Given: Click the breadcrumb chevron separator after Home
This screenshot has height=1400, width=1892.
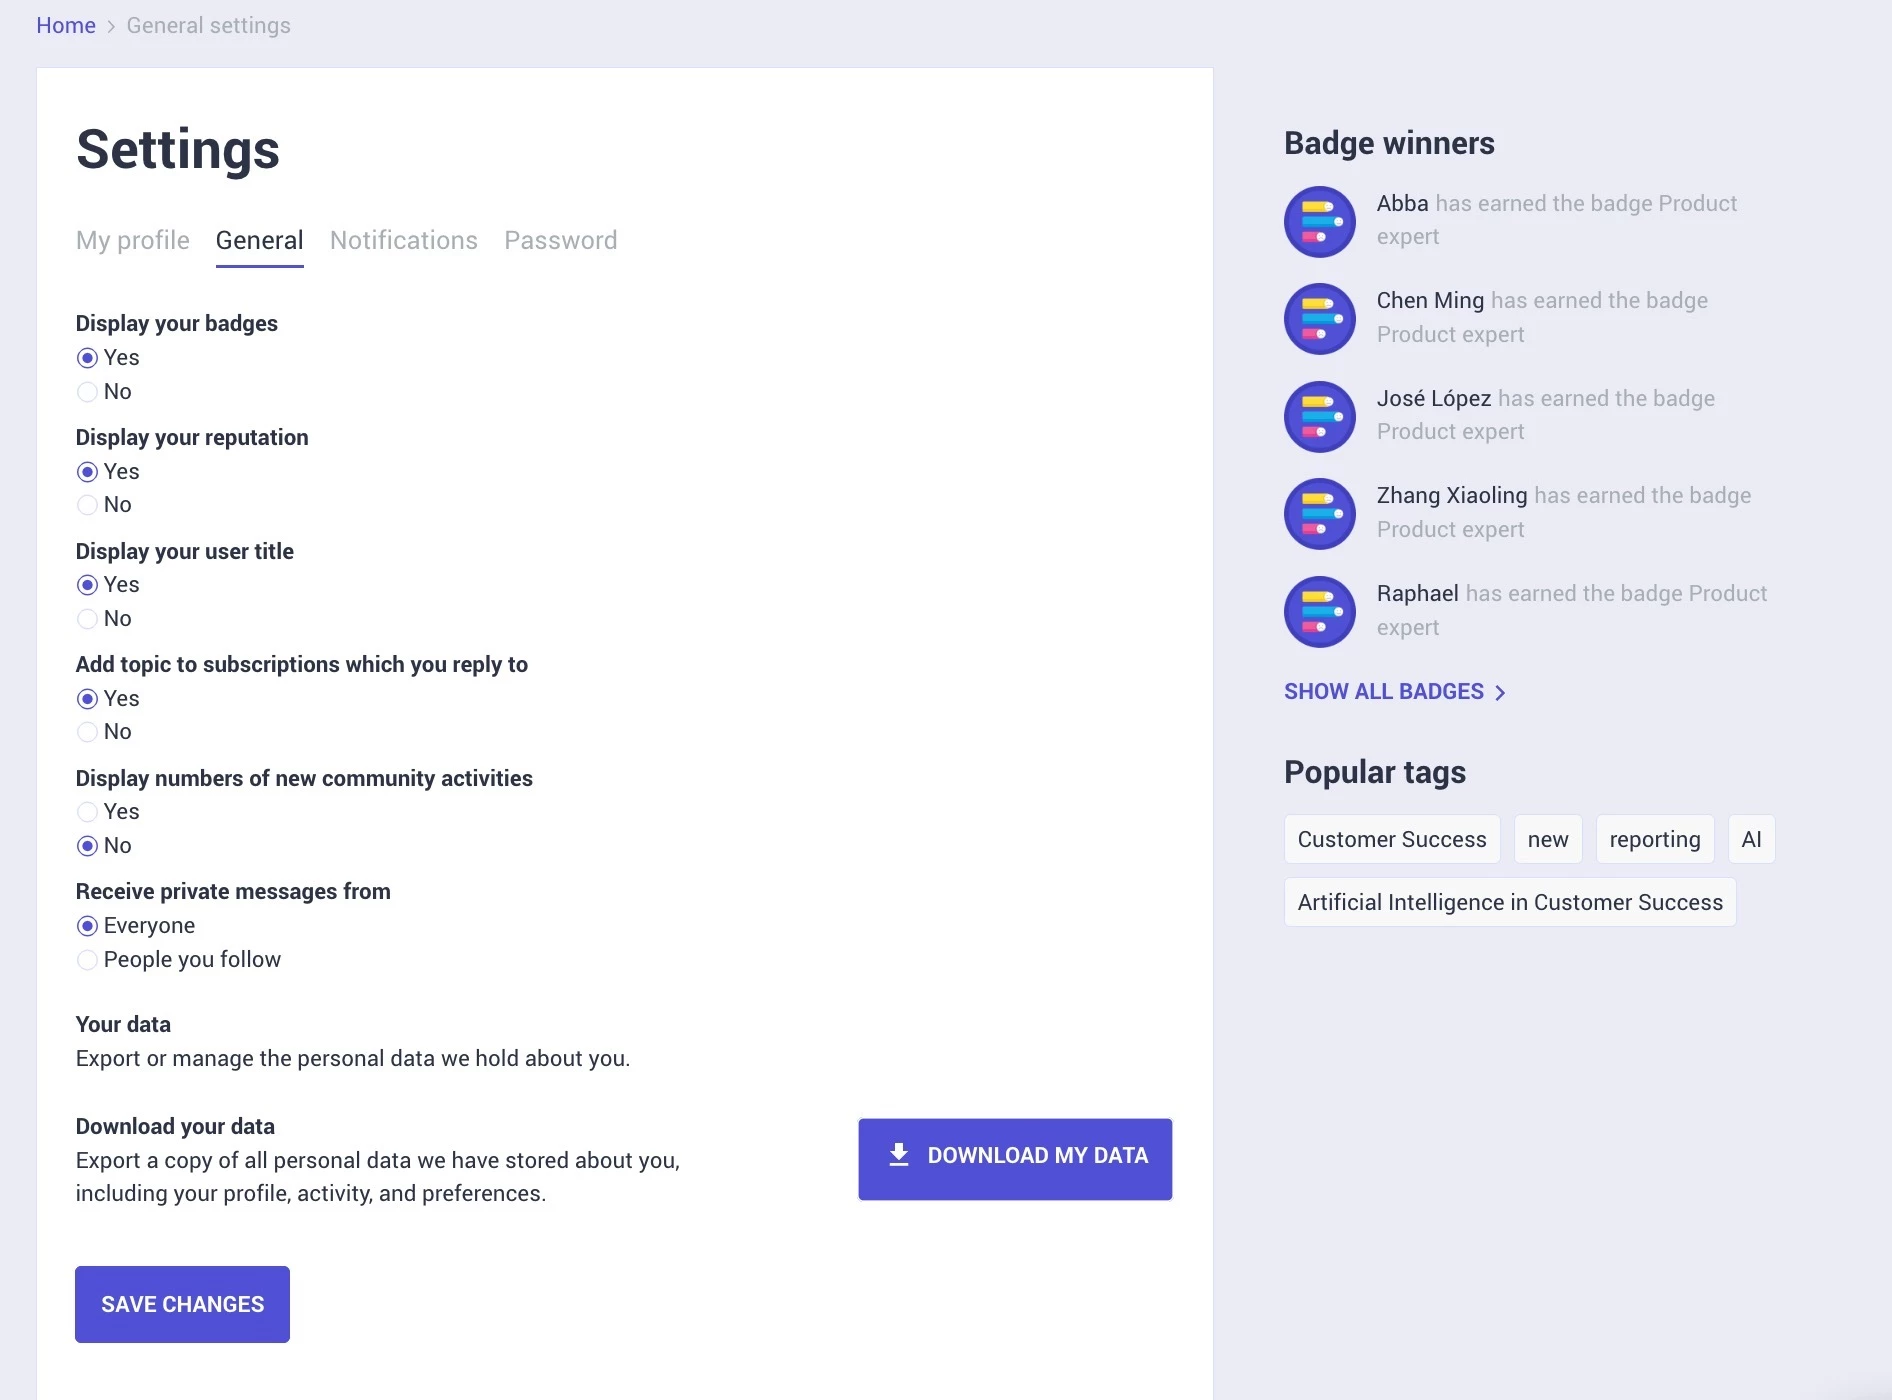Looking at the screenshot, I should (x=111, y=27).
